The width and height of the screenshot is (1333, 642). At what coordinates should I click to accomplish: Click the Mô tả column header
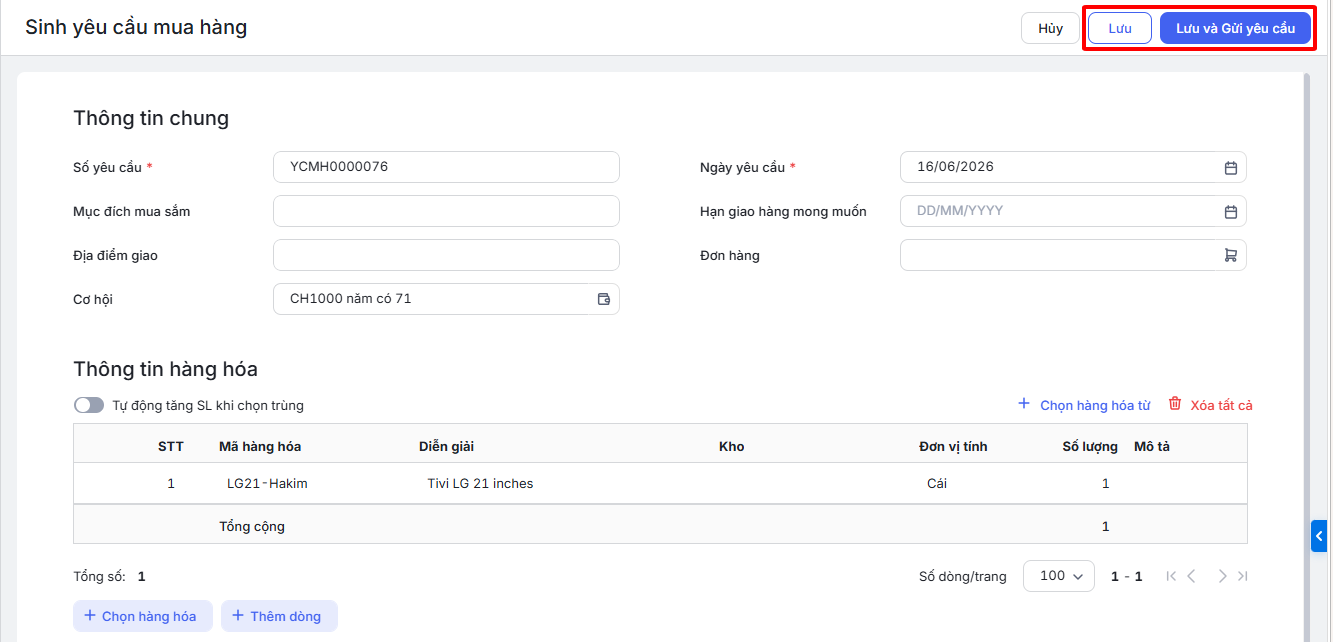pyautogui.click(x=1152, y=446)
